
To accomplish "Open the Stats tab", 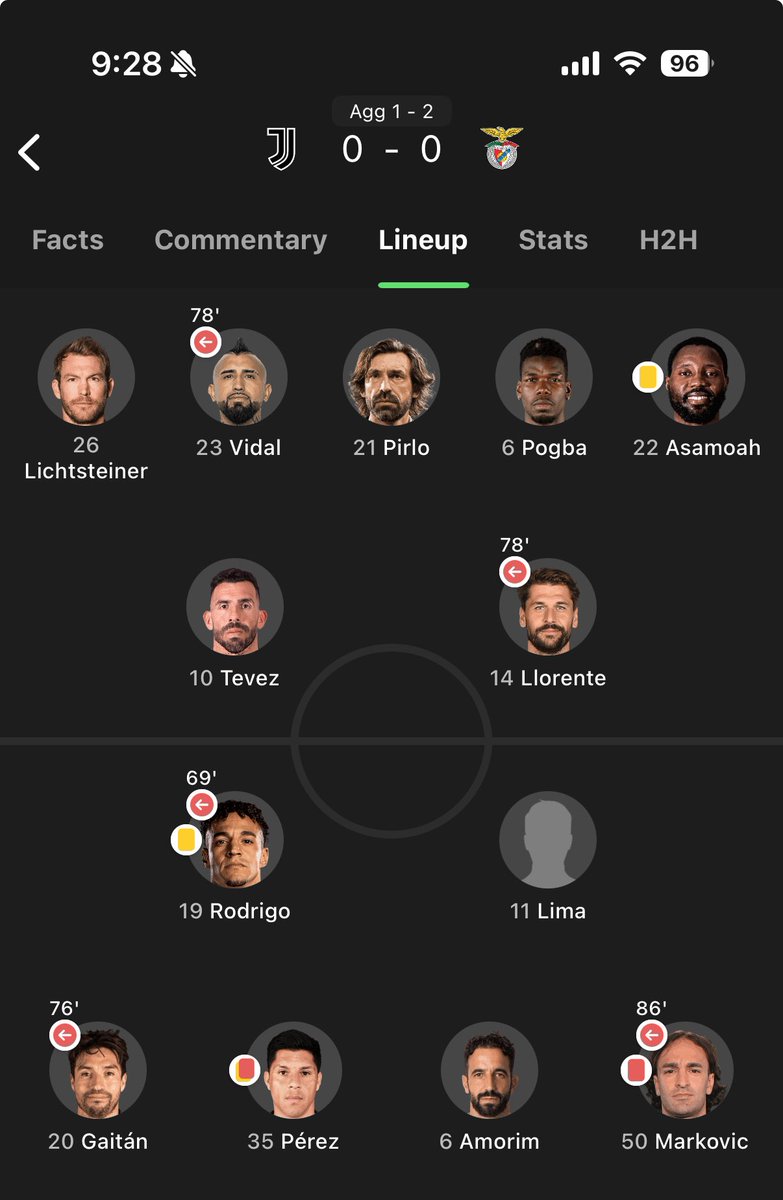I will pyautogui.click(x=553, y=240).
